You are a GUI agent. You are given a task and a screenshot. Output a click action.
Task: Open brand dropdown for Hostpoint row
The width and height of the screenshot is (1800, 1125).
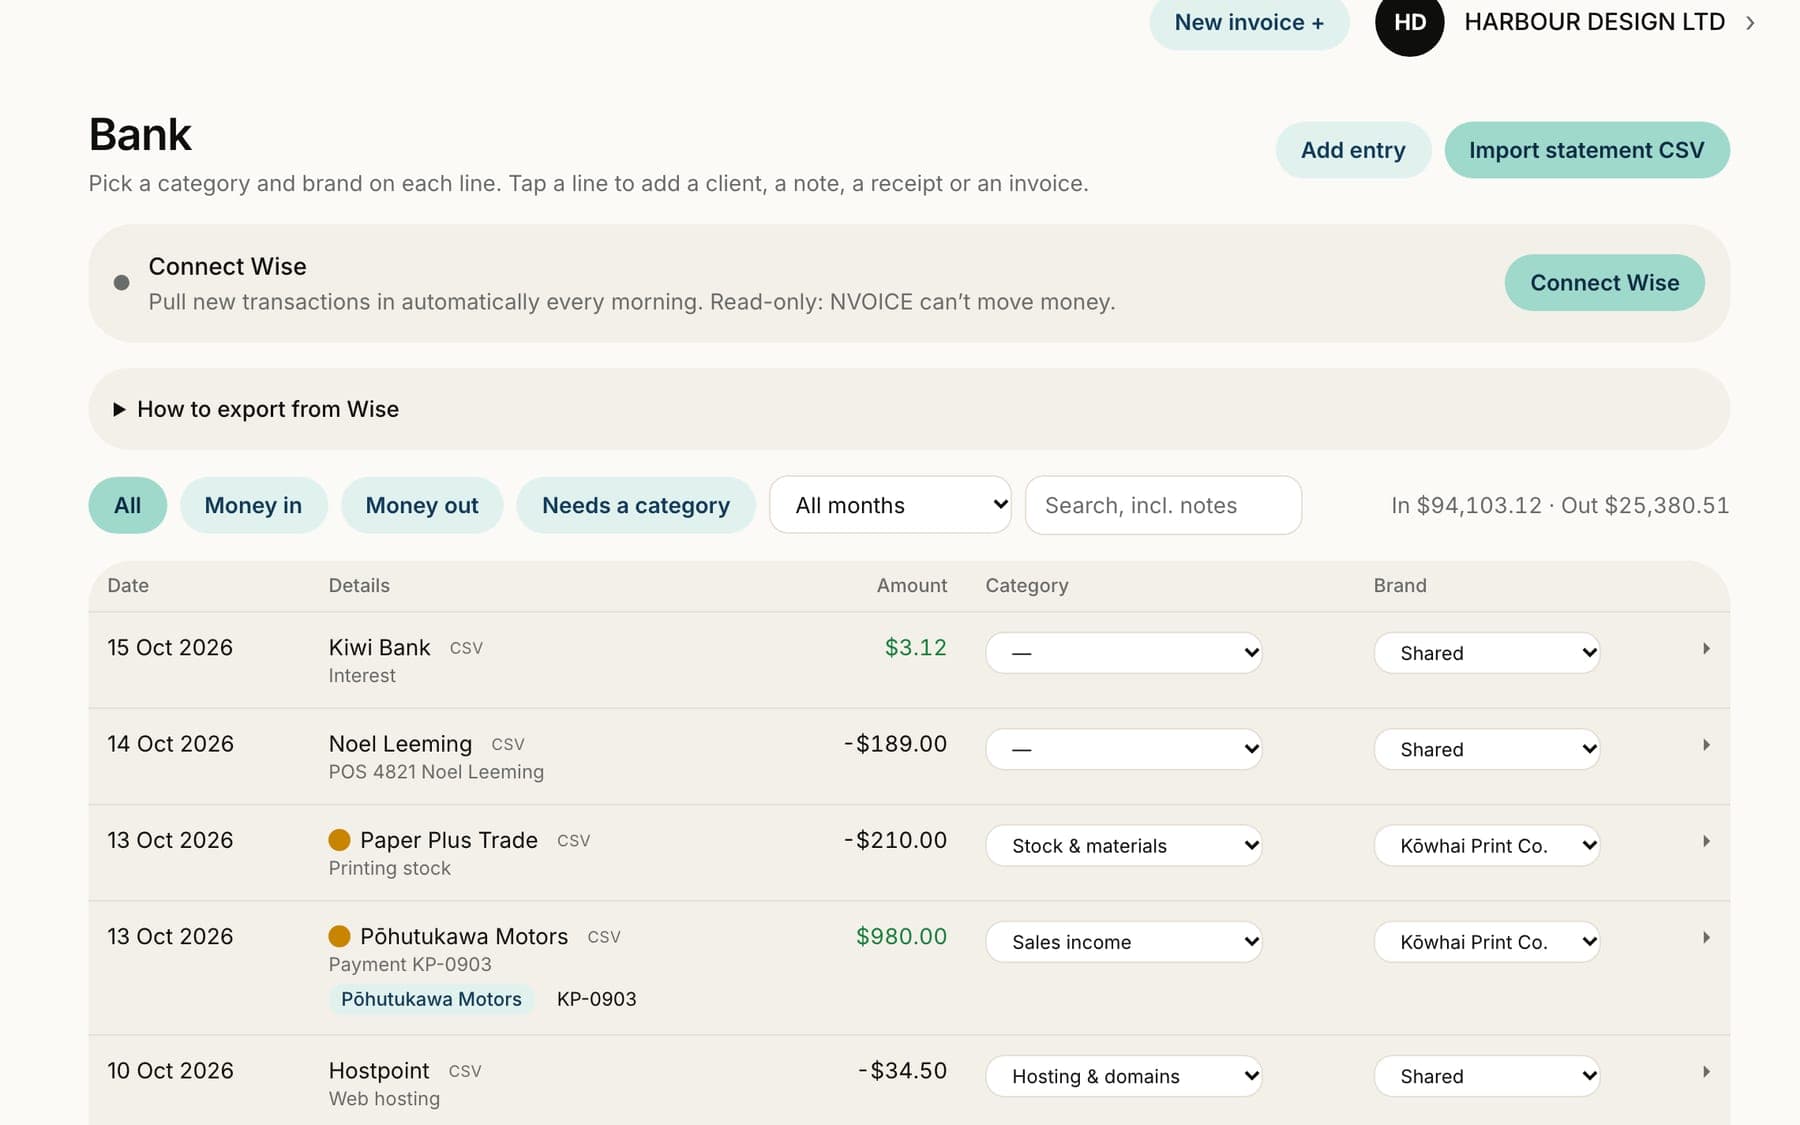(1487, 1076)
